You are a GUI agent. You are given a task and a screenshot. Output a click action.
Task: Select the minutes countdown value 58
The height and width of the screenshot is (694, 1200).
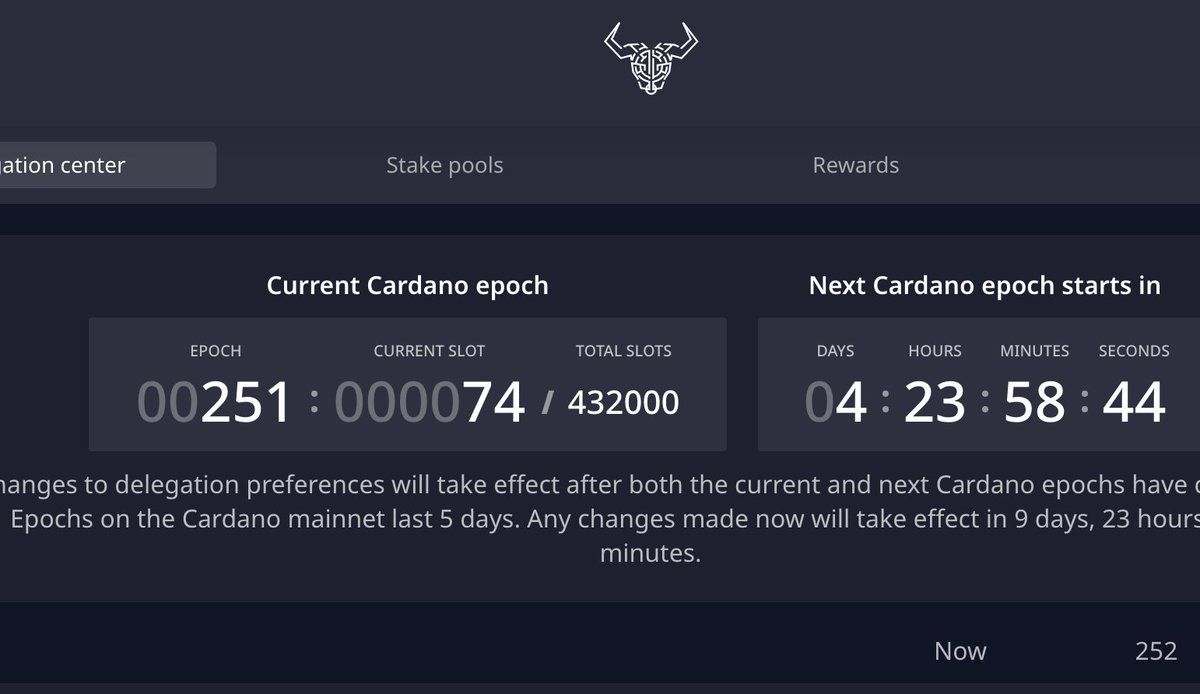click(1034, 402)
